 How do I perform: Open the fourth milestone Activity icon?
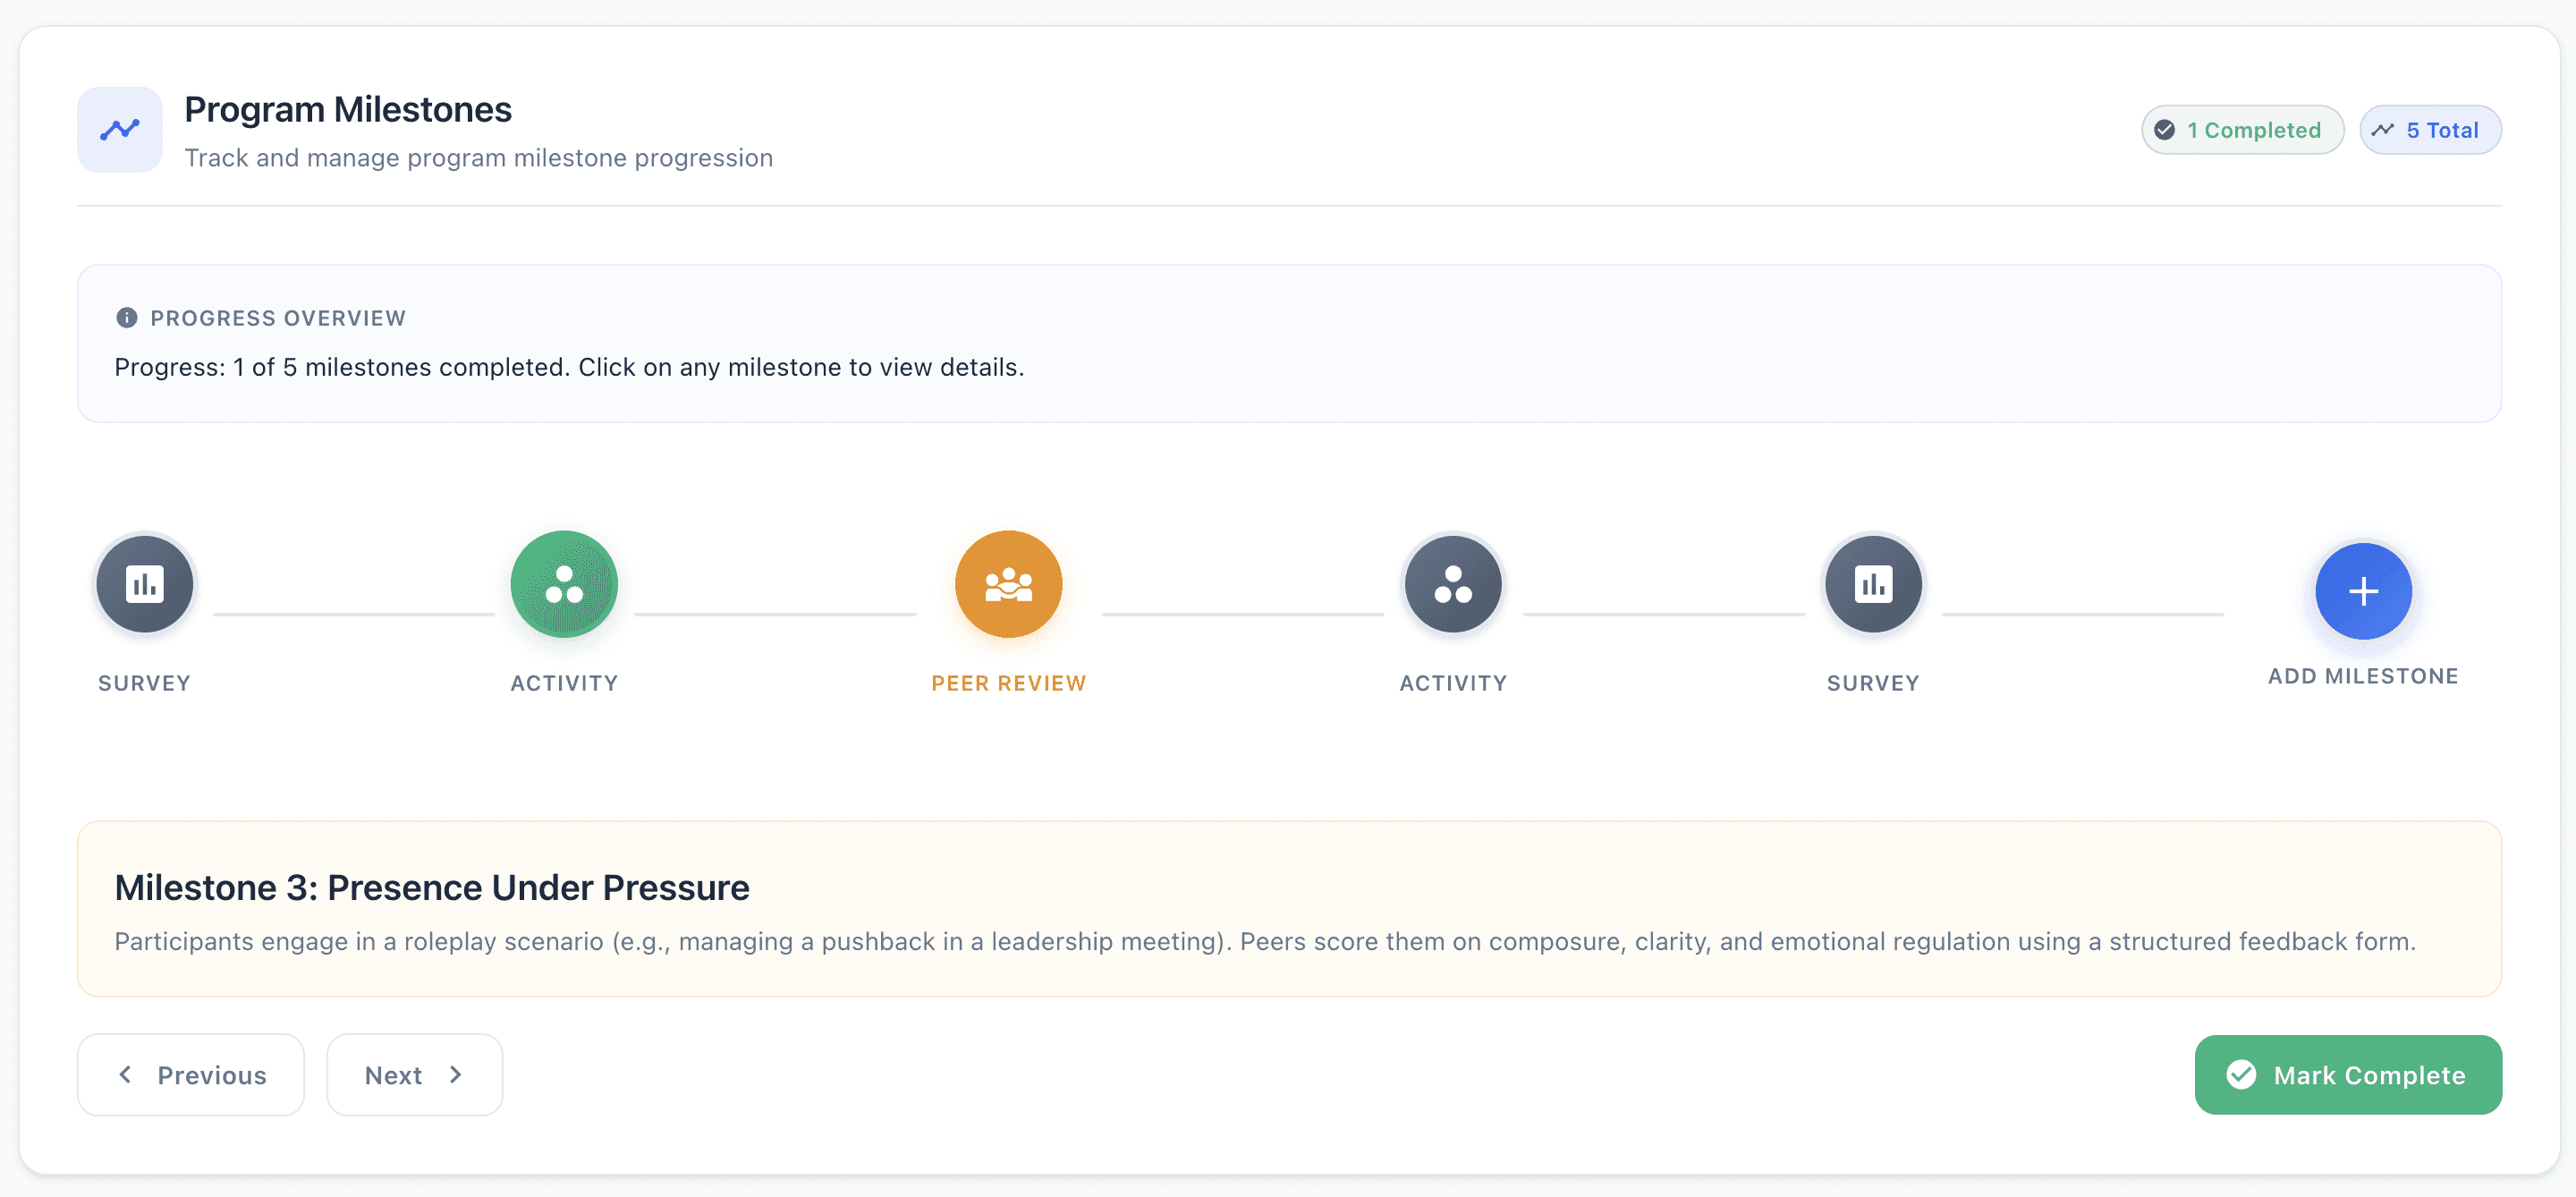pos(1452,584)
